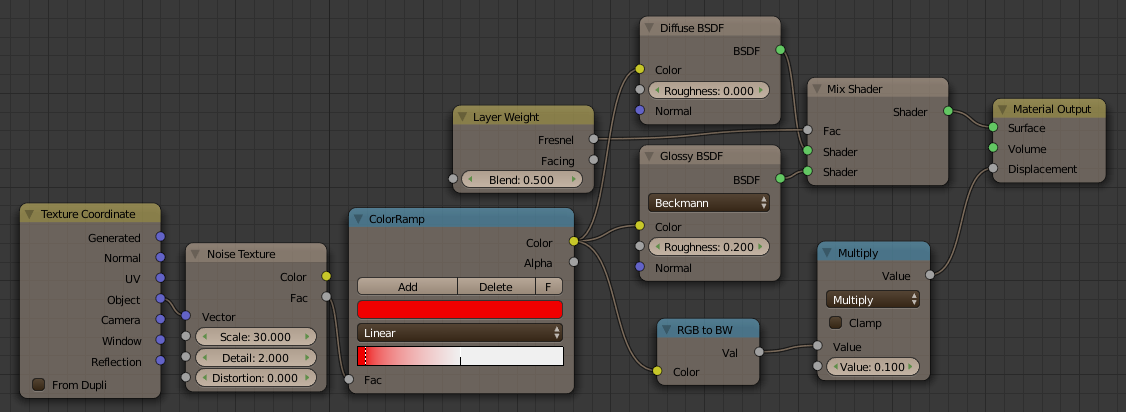1126x412 pixels.
Task: Click Noise Texture Vector input socket
Action: pos(186,316)
